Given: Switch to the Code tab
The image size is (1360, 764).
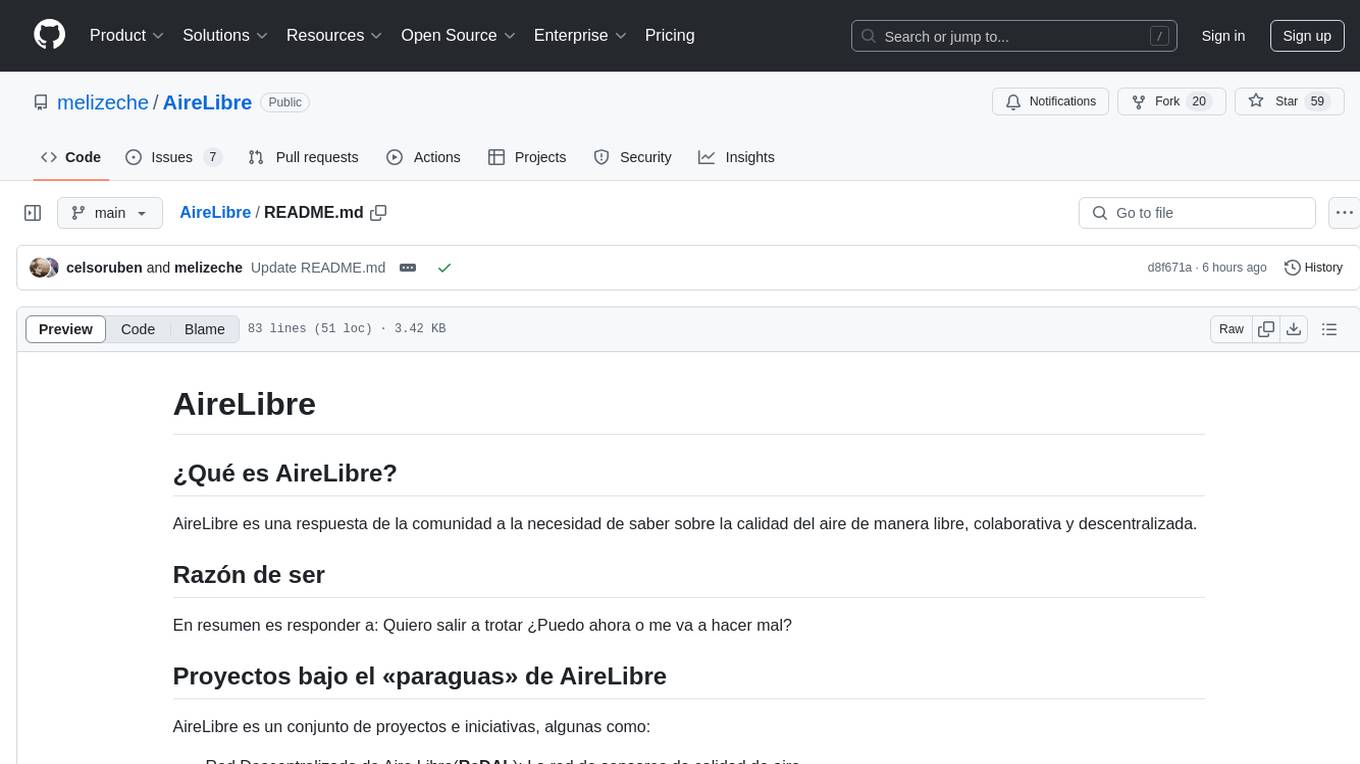Looking at the screenshot, I should pyautogui.click(x=70, y=157).
